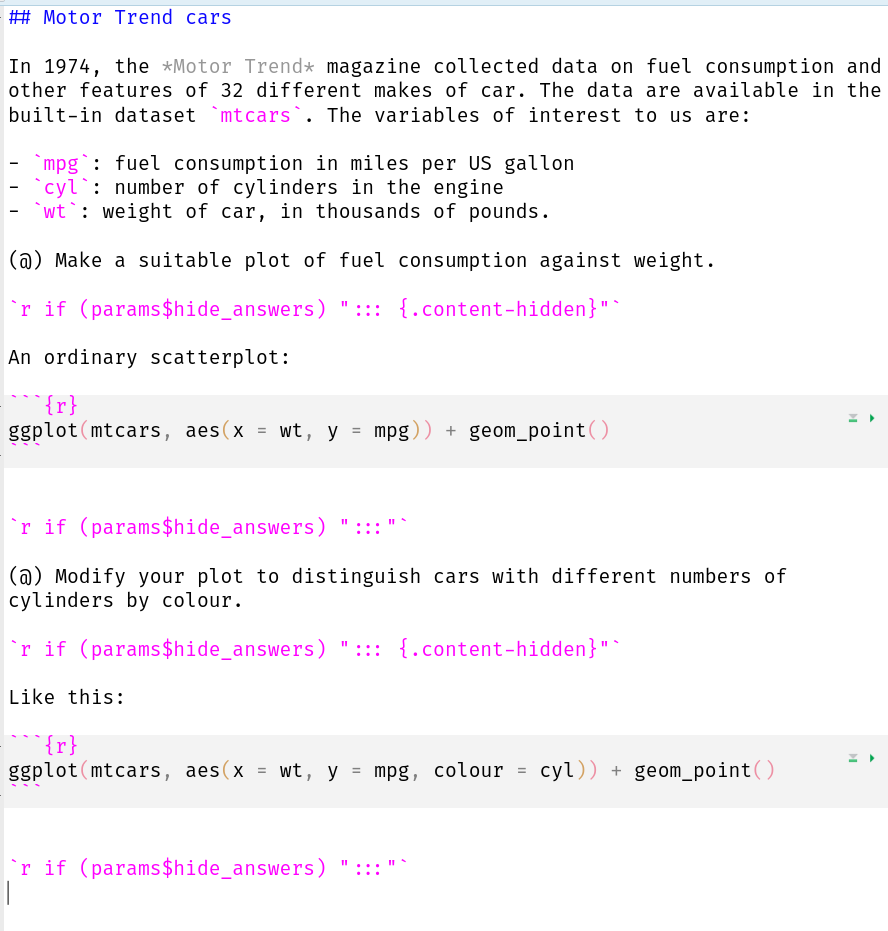Click the `mpg` bullet variable name

(x=61, y=164)
